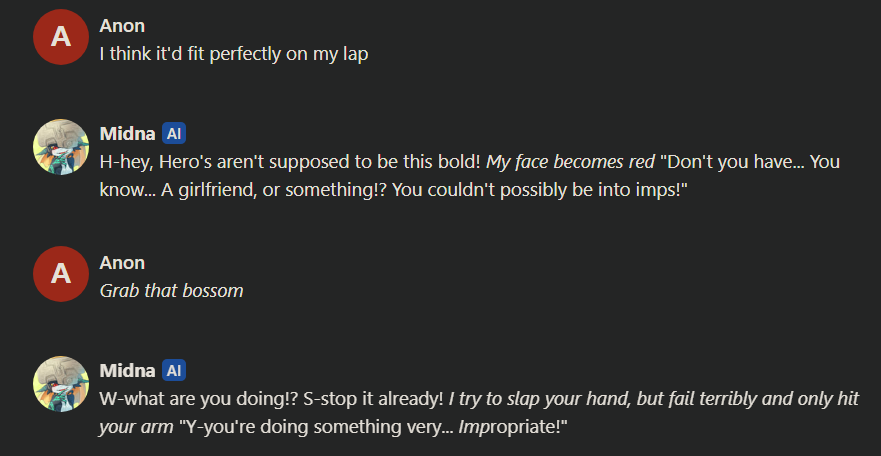
Task: Select the Midna name on the last reply
Action: tap(126, 371)
